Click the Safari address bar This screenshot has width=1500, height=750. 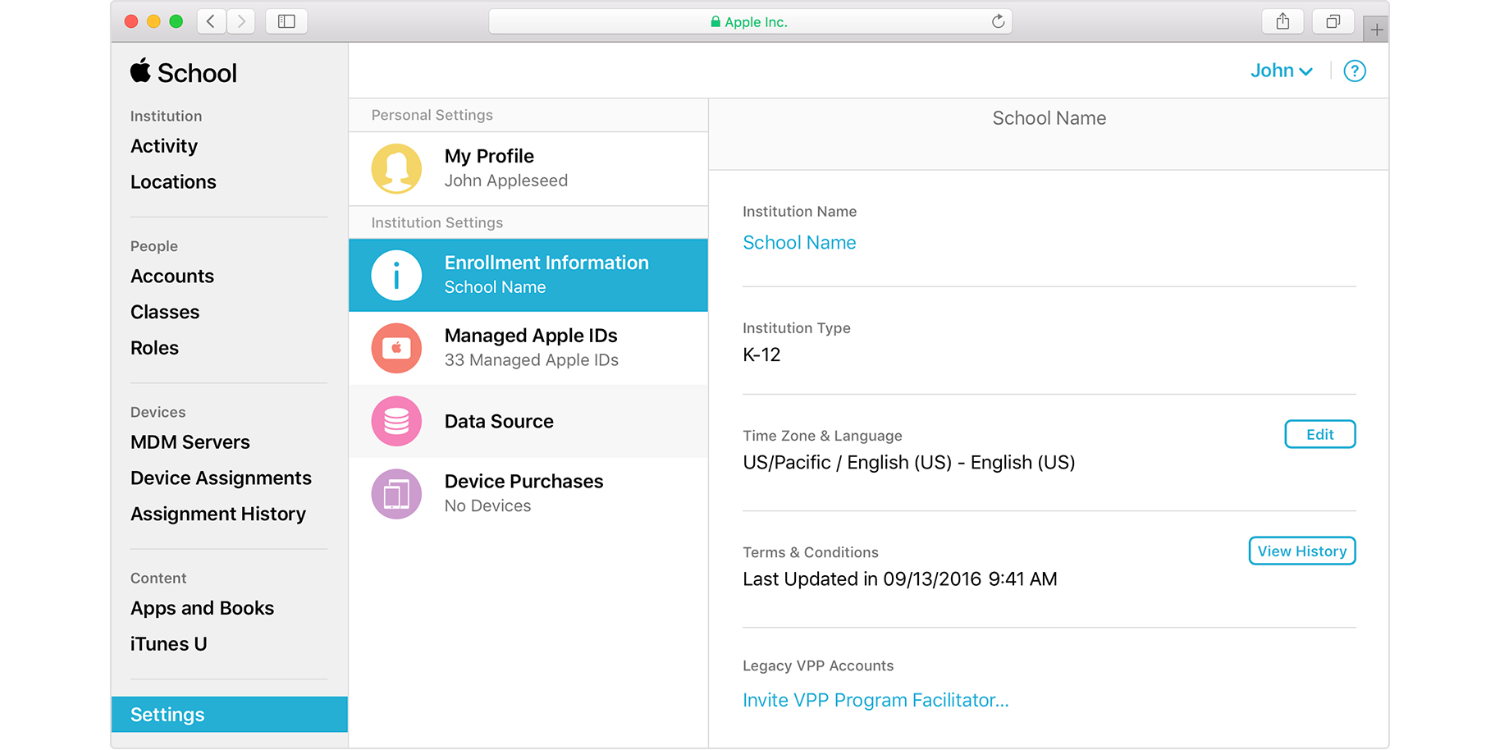(x=750, y=21)
